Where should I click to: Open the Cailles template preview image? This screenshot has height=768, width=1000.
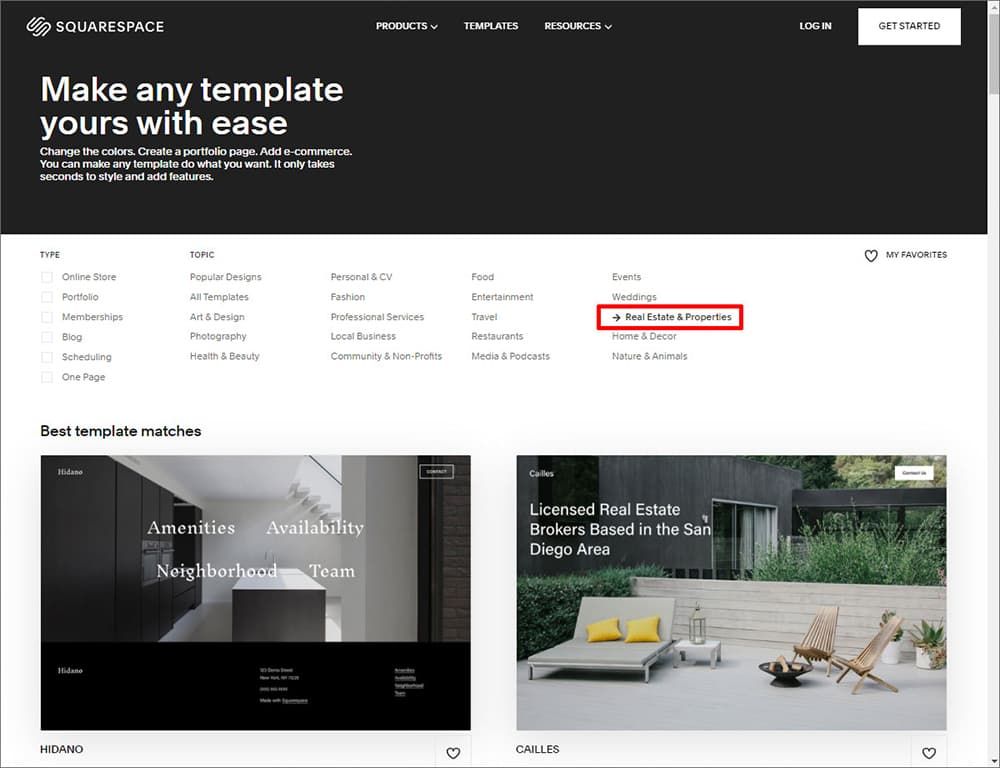point(732,593)
